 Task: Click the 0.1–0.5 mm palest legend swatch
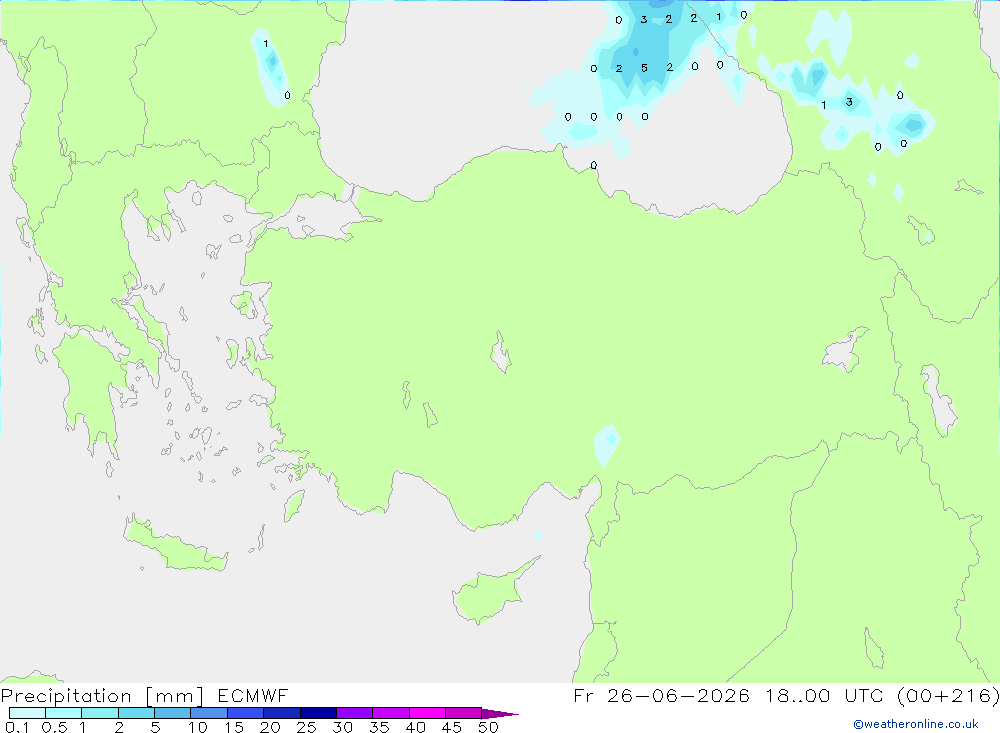[x=27, y=713]
